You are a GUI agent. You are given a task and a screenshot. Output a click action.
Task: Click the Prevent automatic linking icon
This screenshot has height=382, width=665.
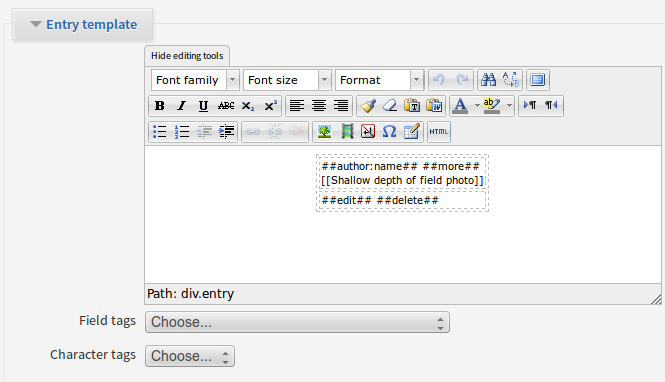point(297,131)
